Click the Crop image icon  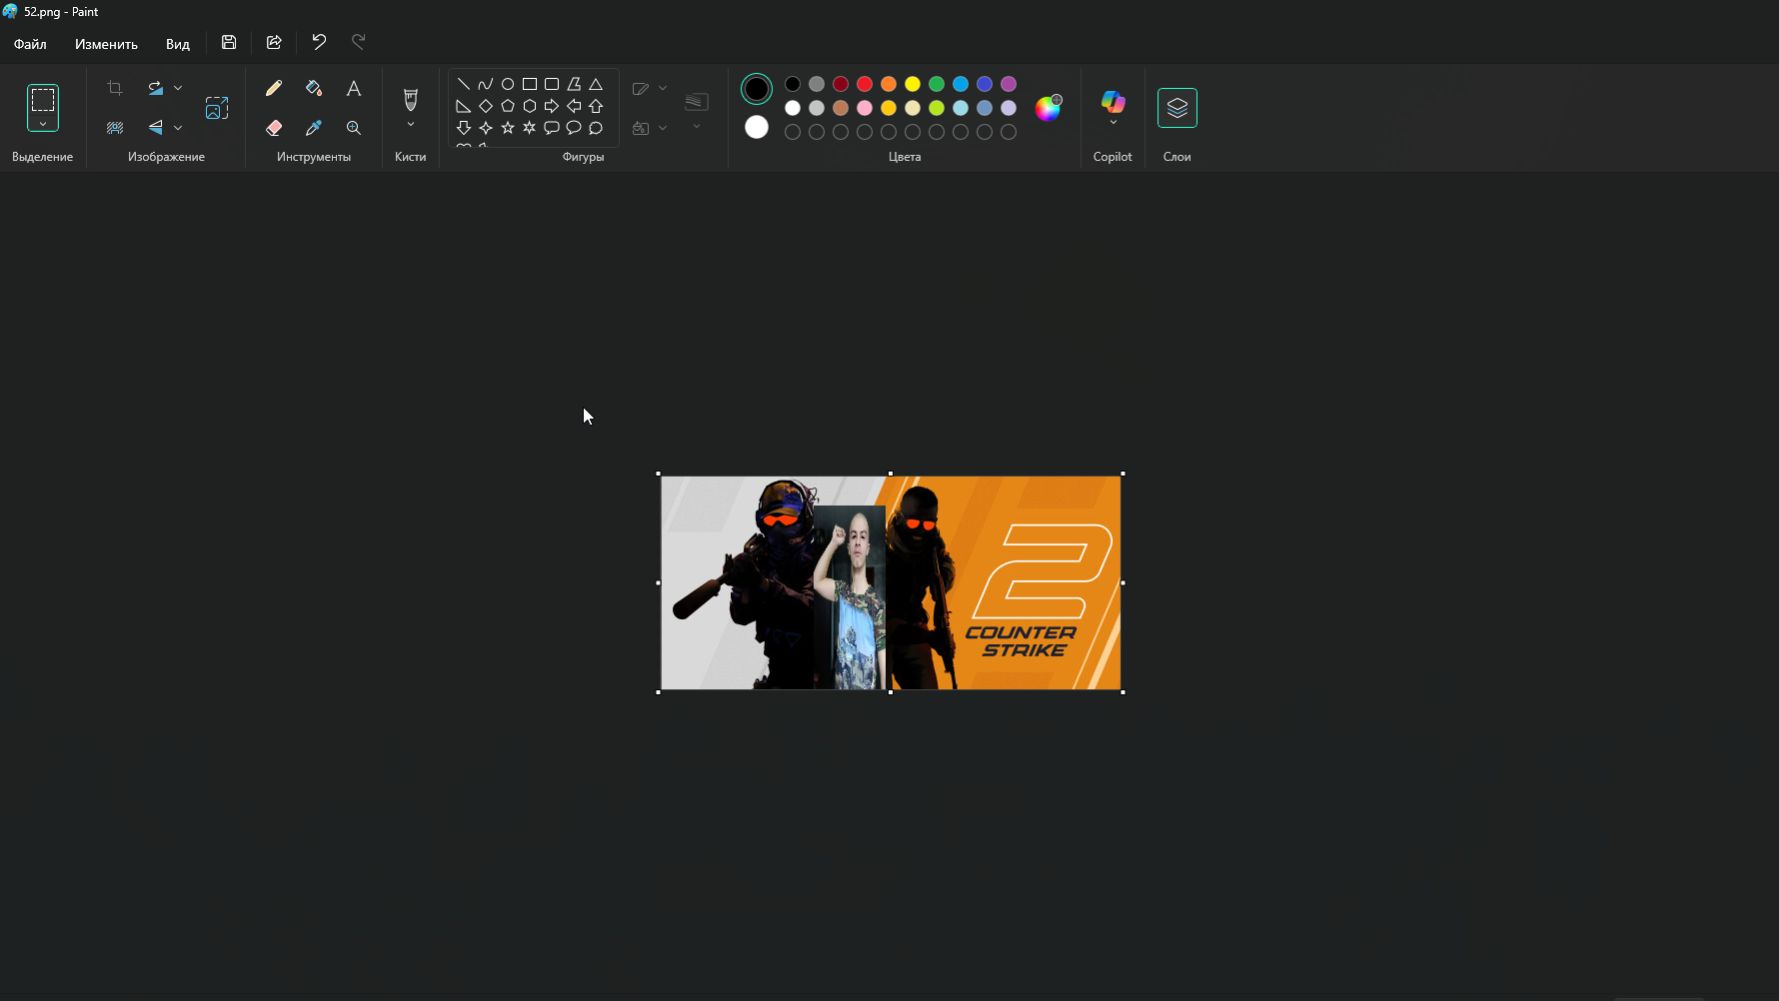pos(115,88)
